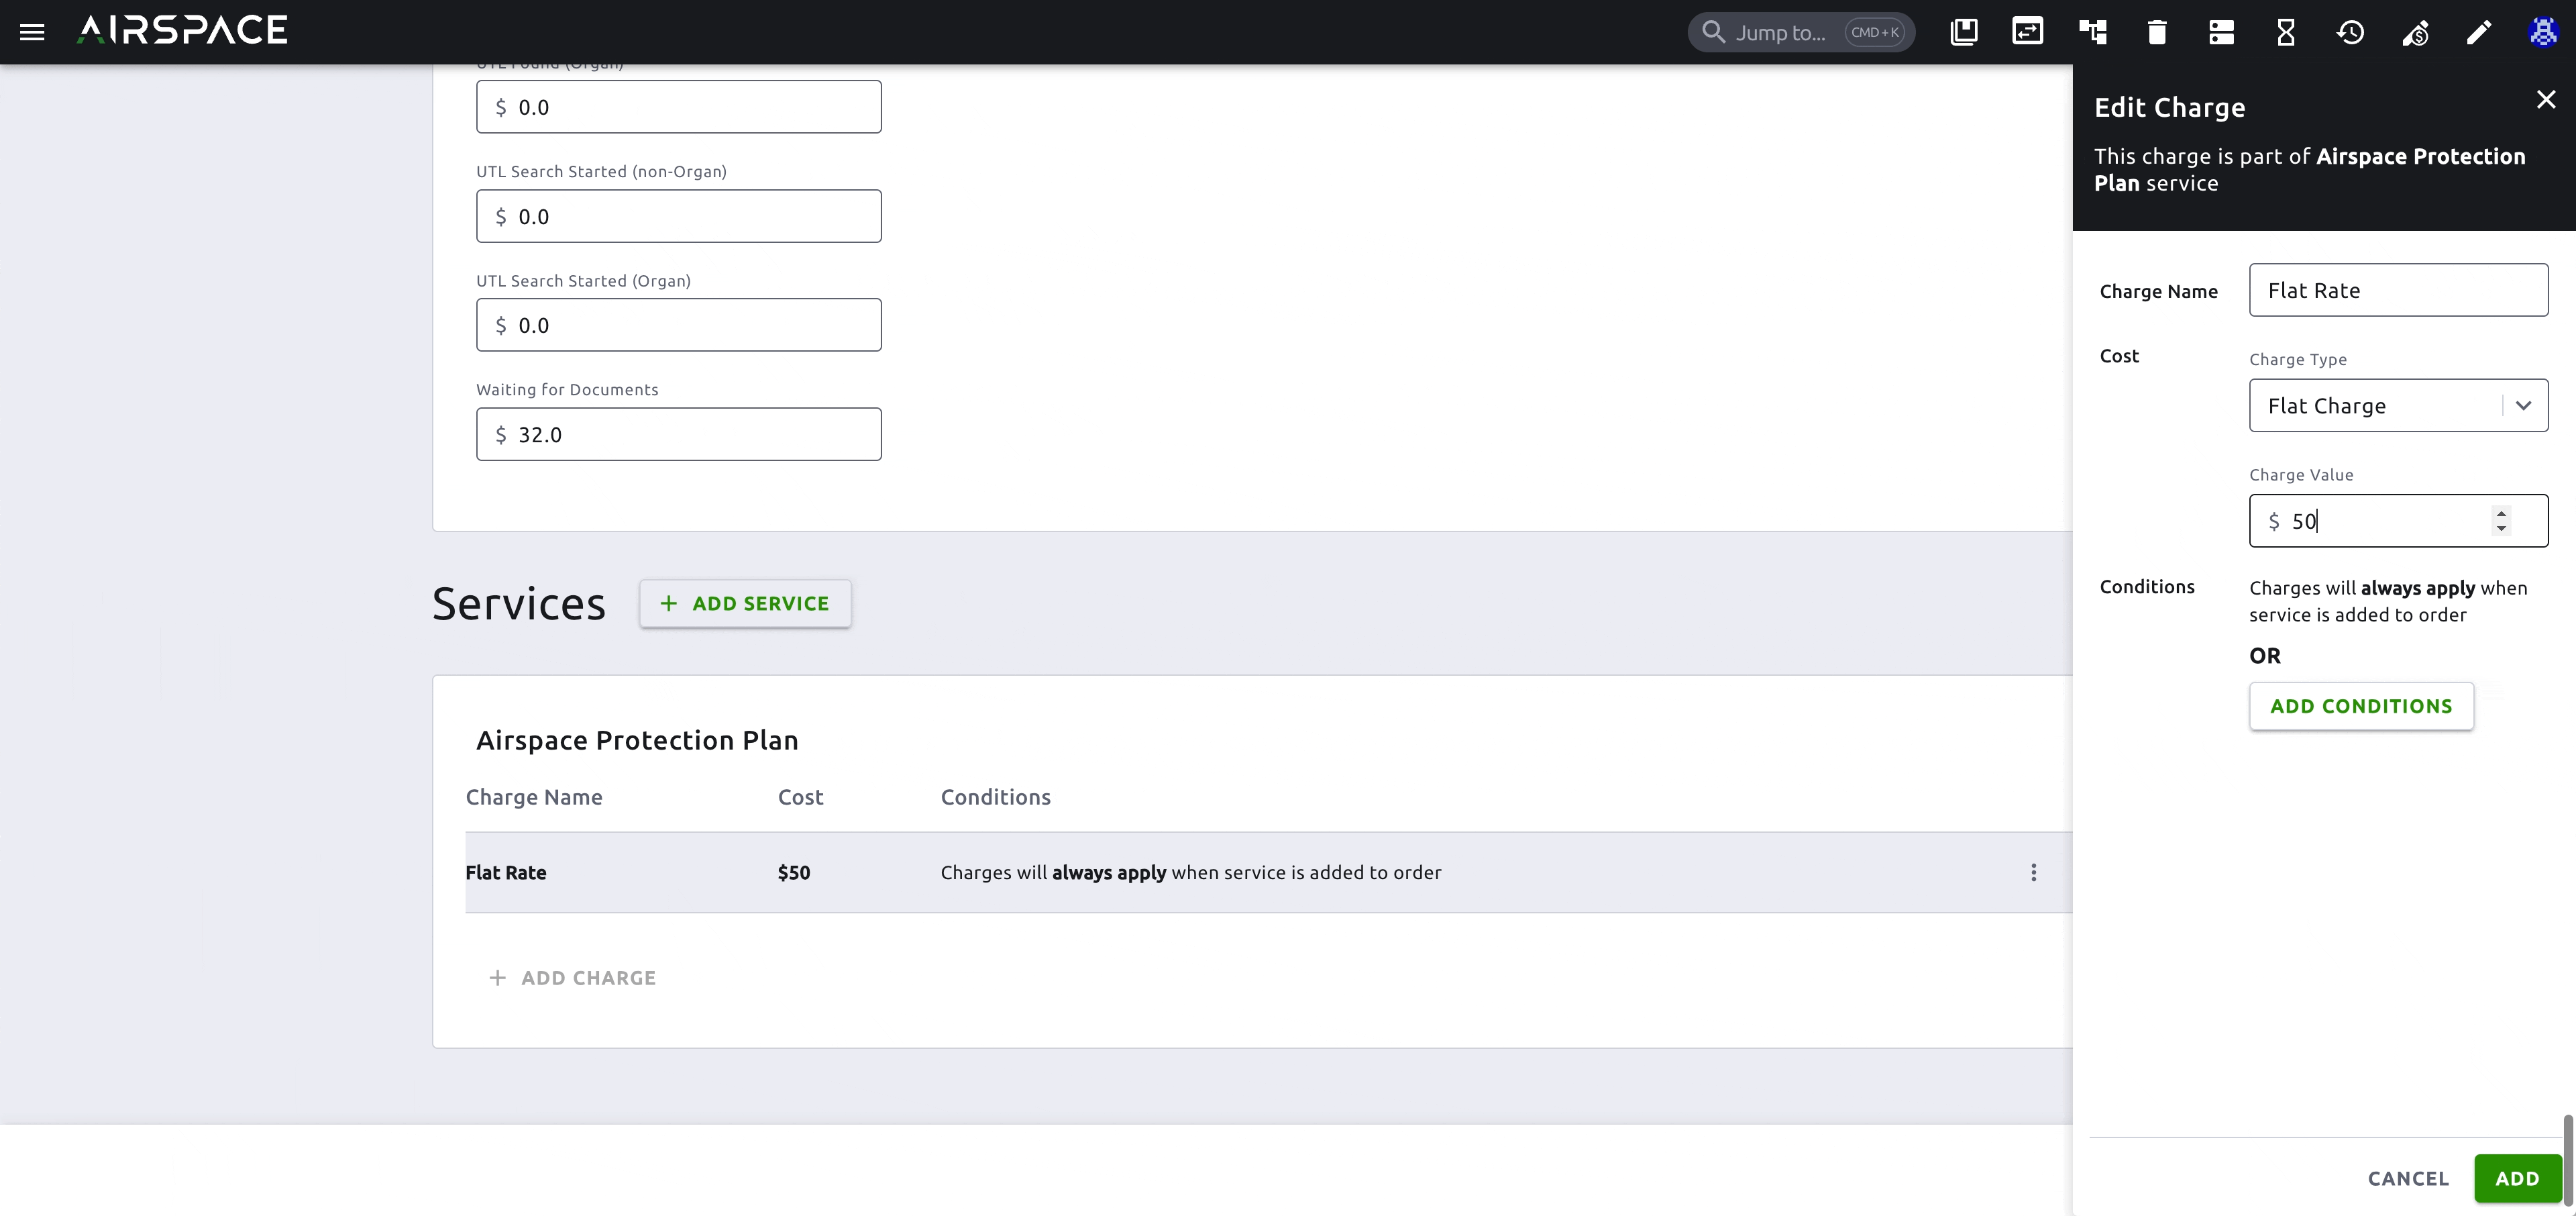Open the hamburger navigation menu
2576x1216 pixels.
[32, 32]
